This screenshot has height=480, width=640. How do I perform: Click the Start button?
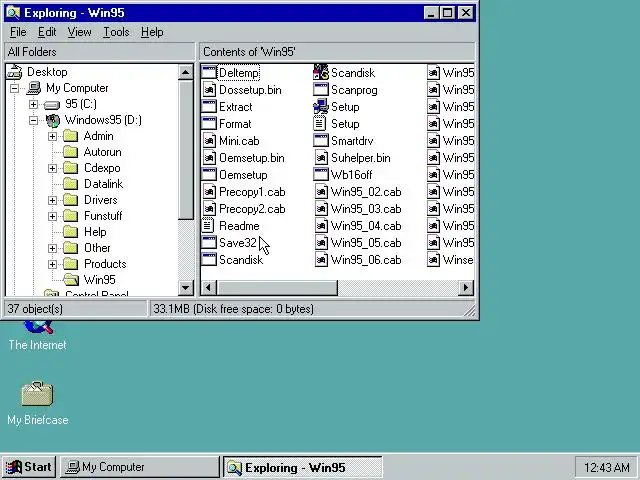coord(29,467)
